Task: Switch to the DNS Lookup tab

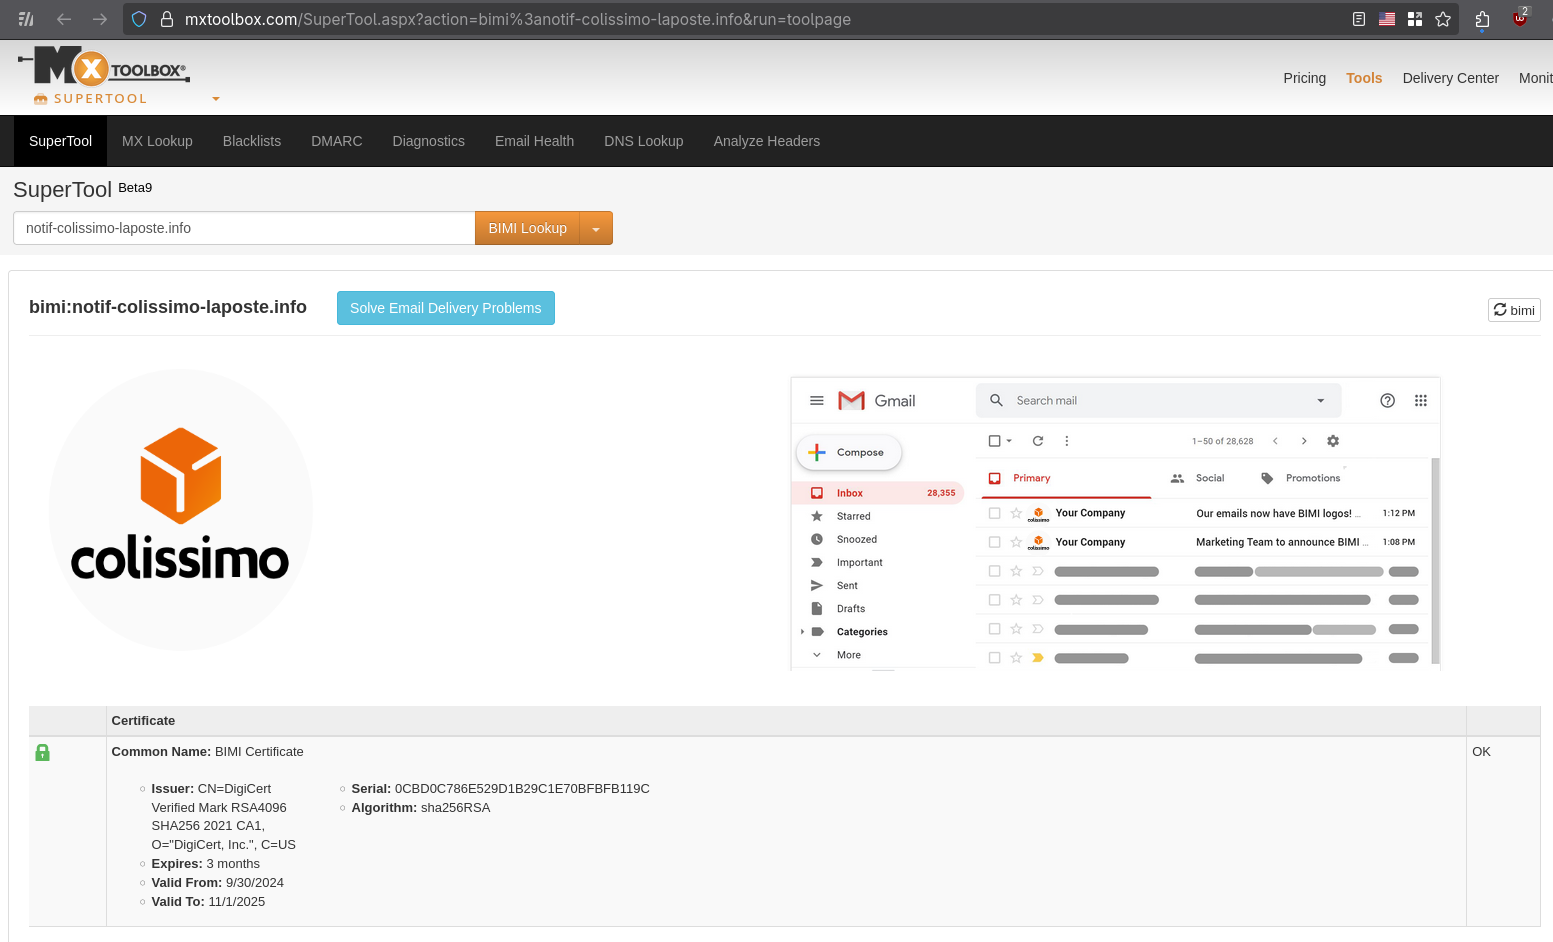Action: pyautogui.click(x=644, y=141)
